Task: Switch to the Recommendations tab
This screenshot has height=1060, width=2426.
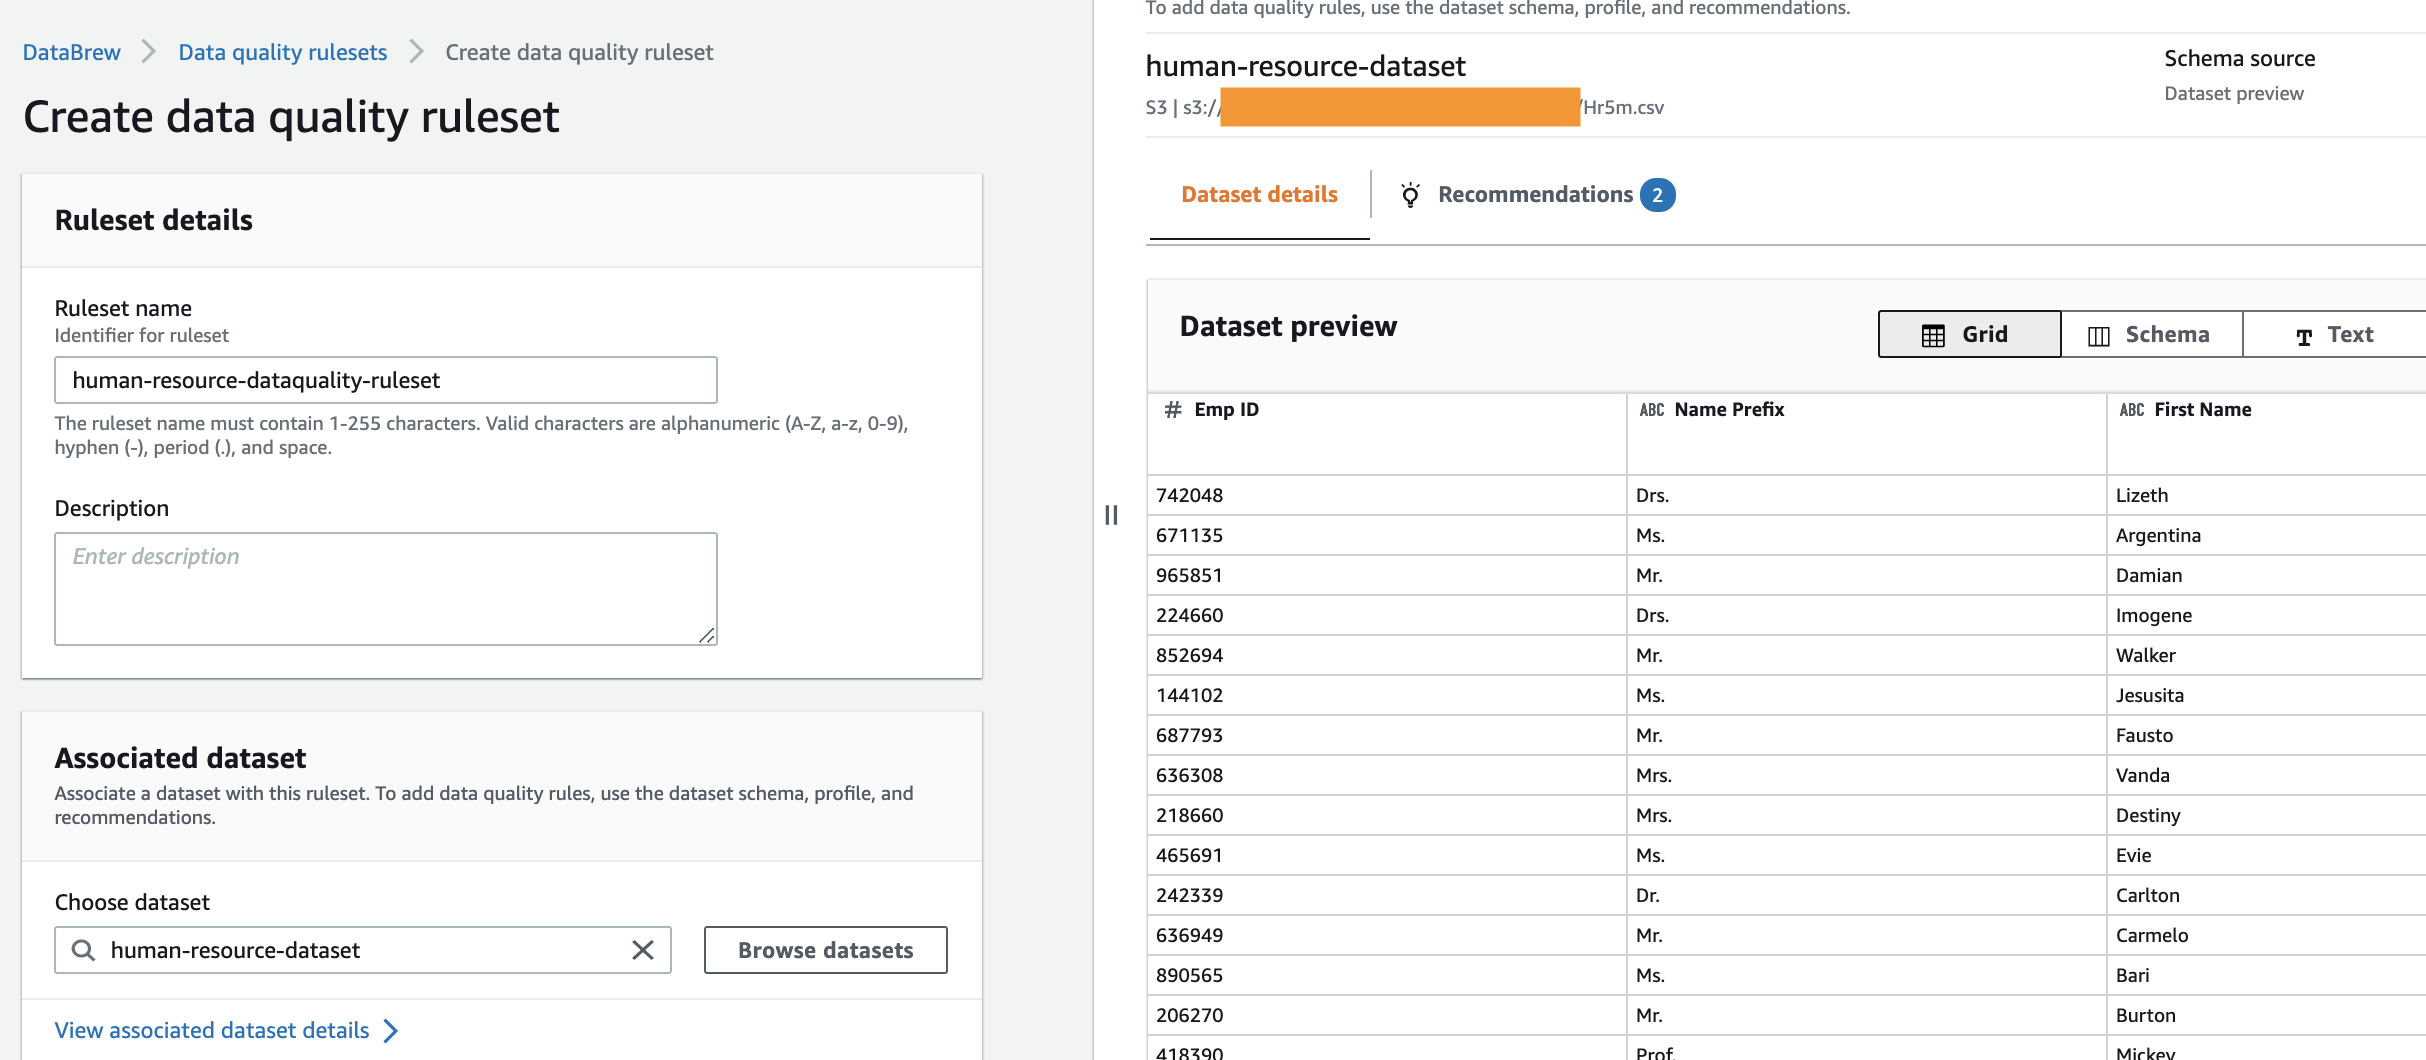Action: [1535, 195]
